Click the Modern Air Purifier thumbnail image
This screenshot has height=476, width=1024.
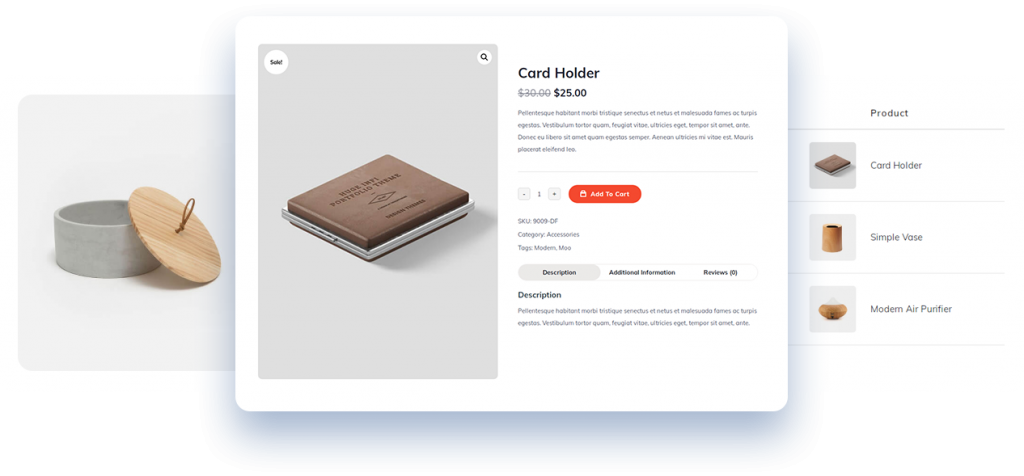click(x=833, y=309)
